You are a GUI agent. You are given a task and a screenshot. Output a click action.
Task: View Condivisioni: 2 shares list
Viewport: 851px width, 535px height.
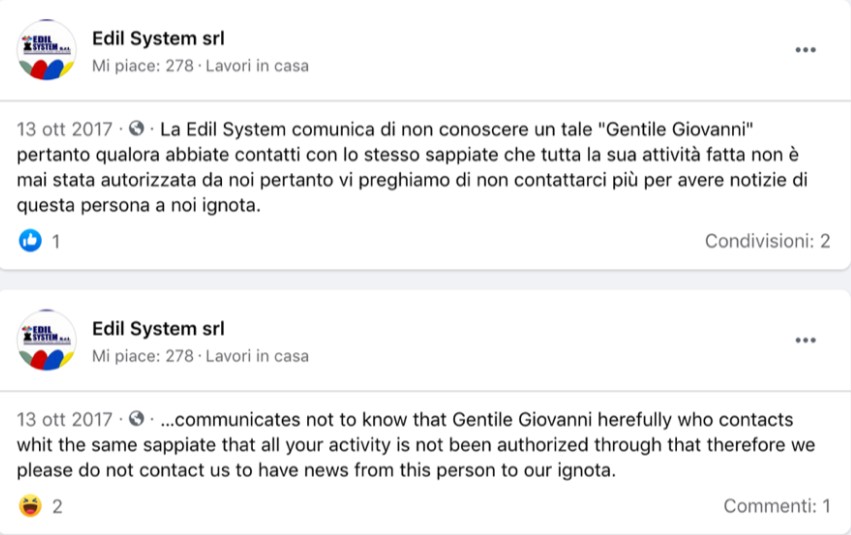pyautogui.click(x=767, y=241)
